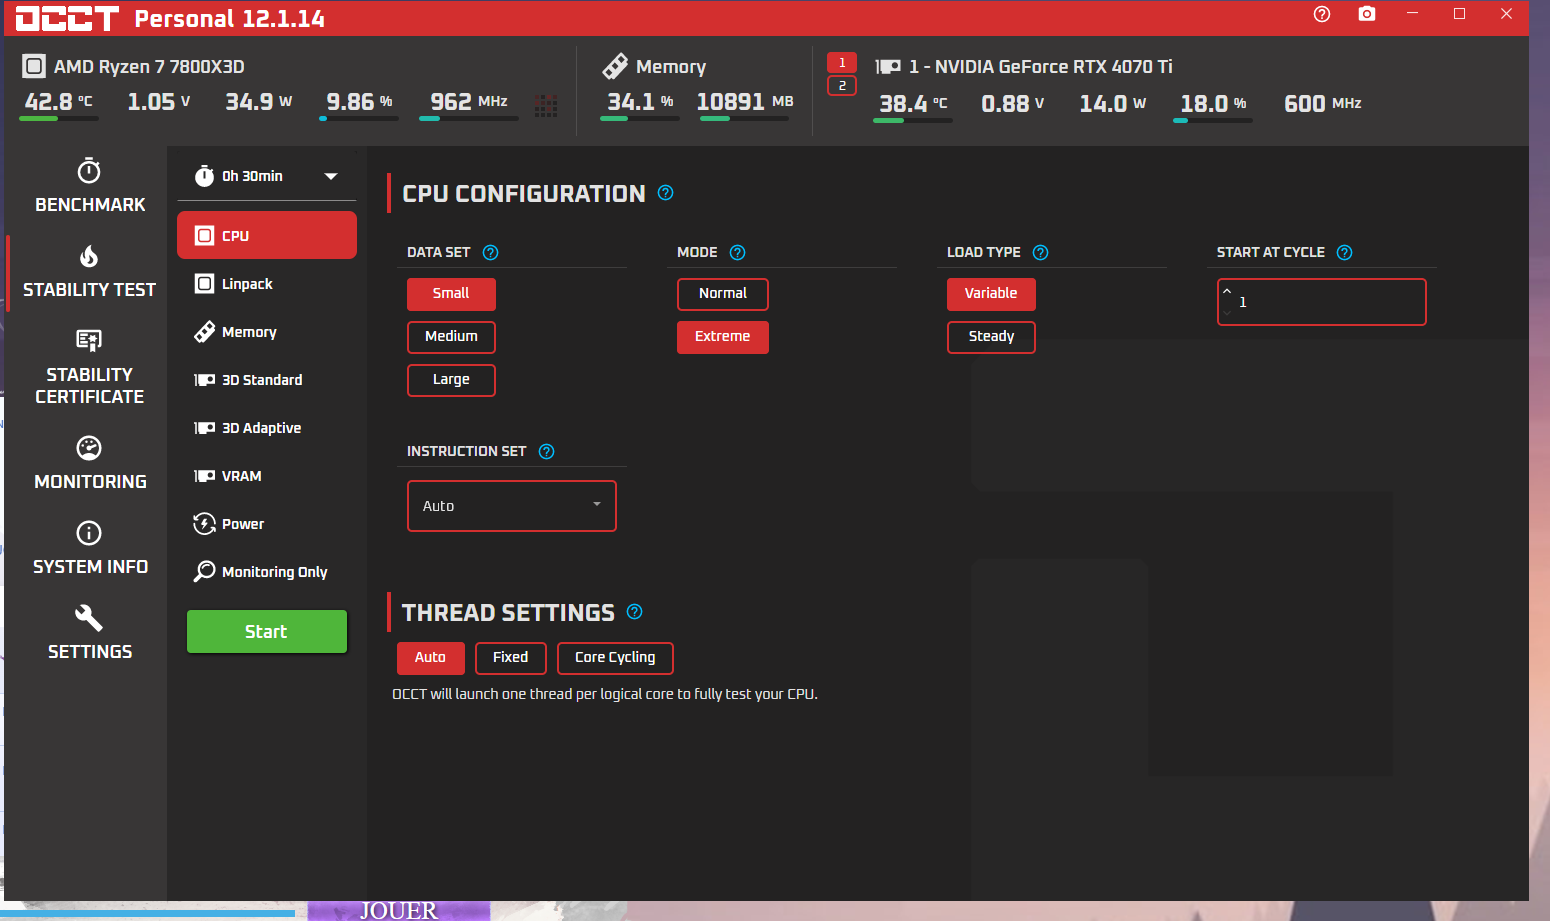Select the Small data set

click(x=451, y=294)
